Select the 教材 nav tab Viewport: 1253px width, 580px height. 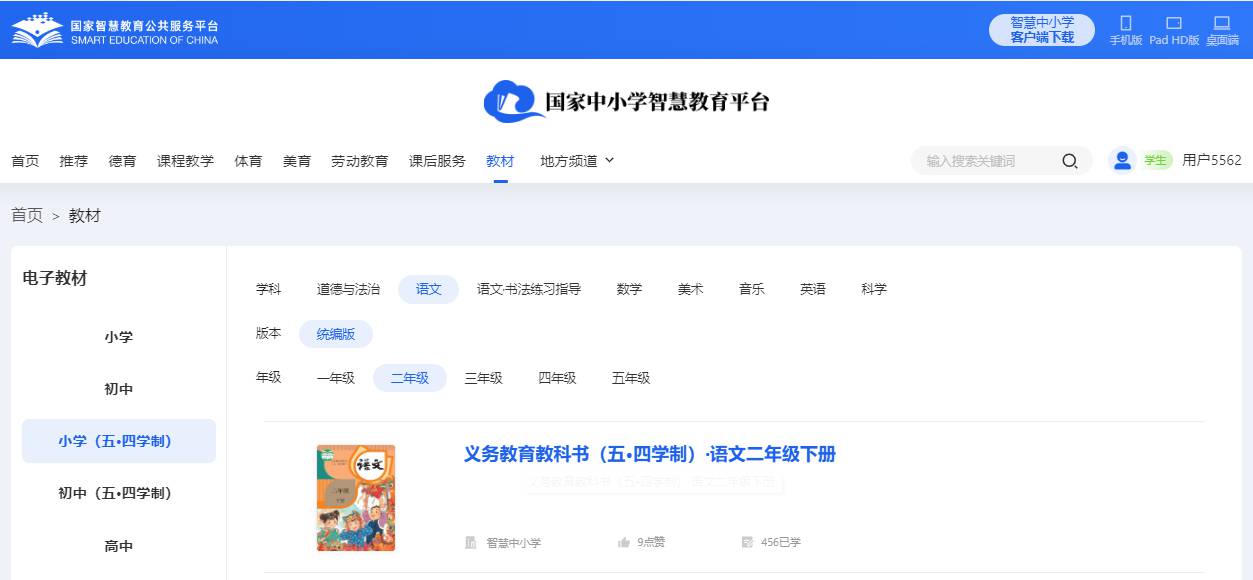(x=500, y=161)
